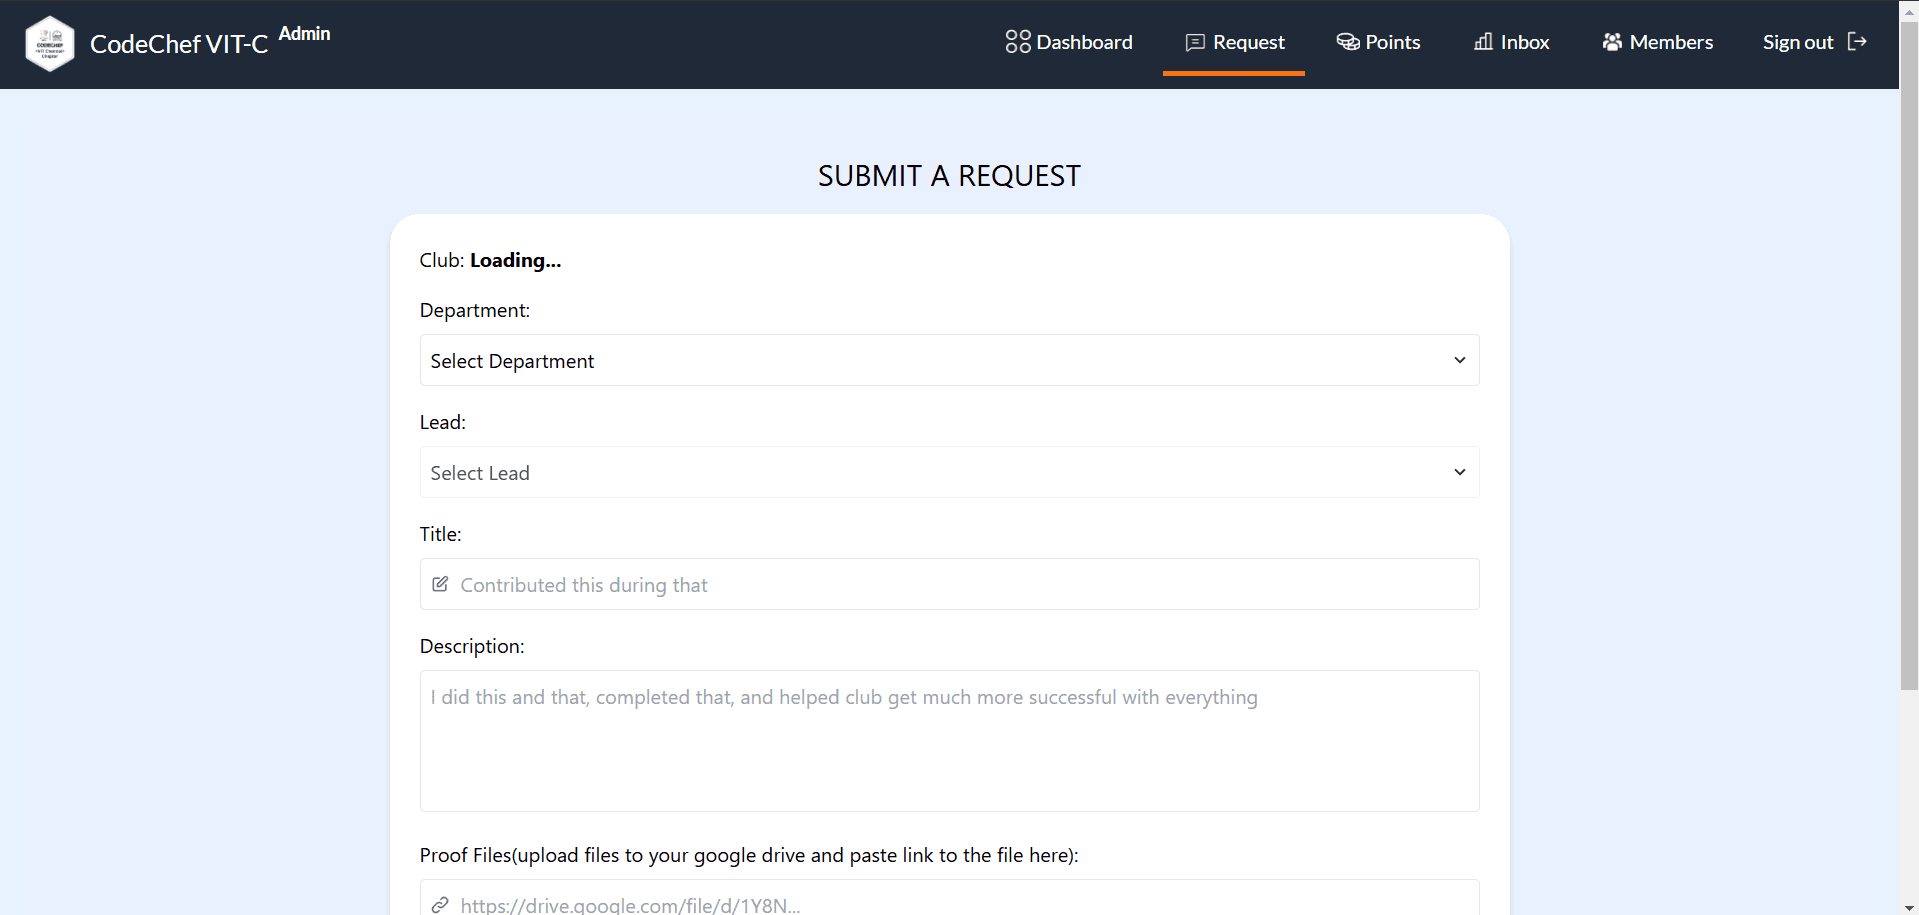
Task: Click the CodeChef VIT-C site title
Action: point(179,44)
